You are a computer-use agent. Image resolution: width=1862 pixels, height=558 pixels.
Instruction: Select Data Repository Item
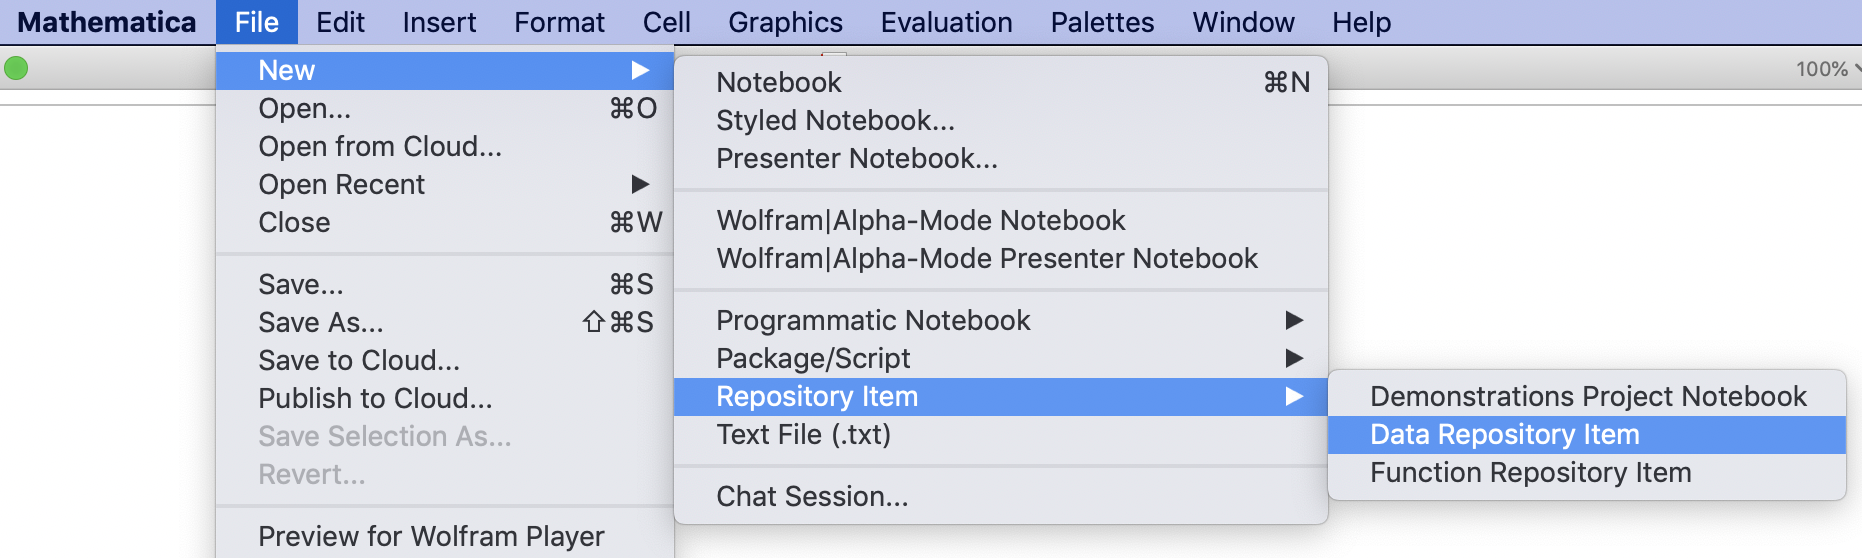tap(1504, 434)
